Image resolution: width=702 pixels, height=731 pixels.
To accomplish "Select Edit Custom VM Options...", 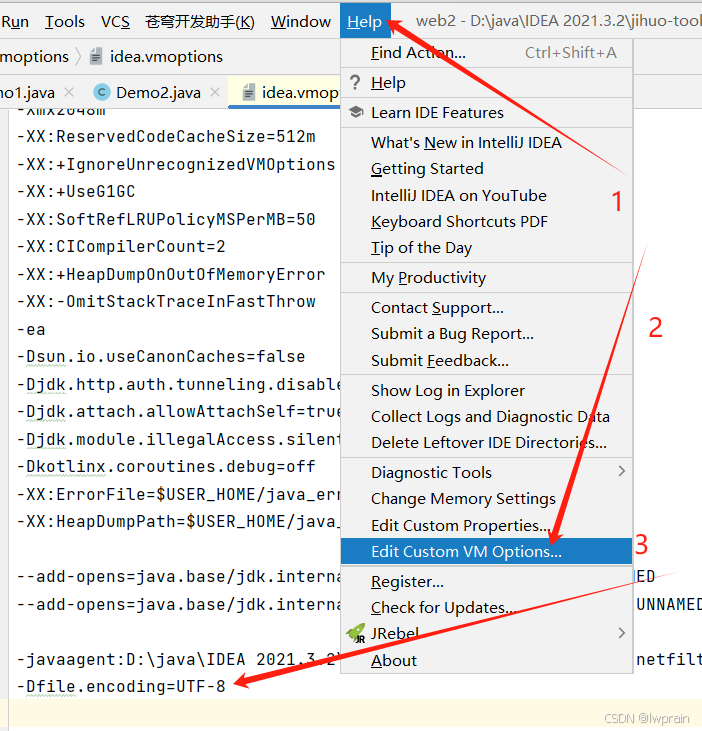I will click(486, 552).
